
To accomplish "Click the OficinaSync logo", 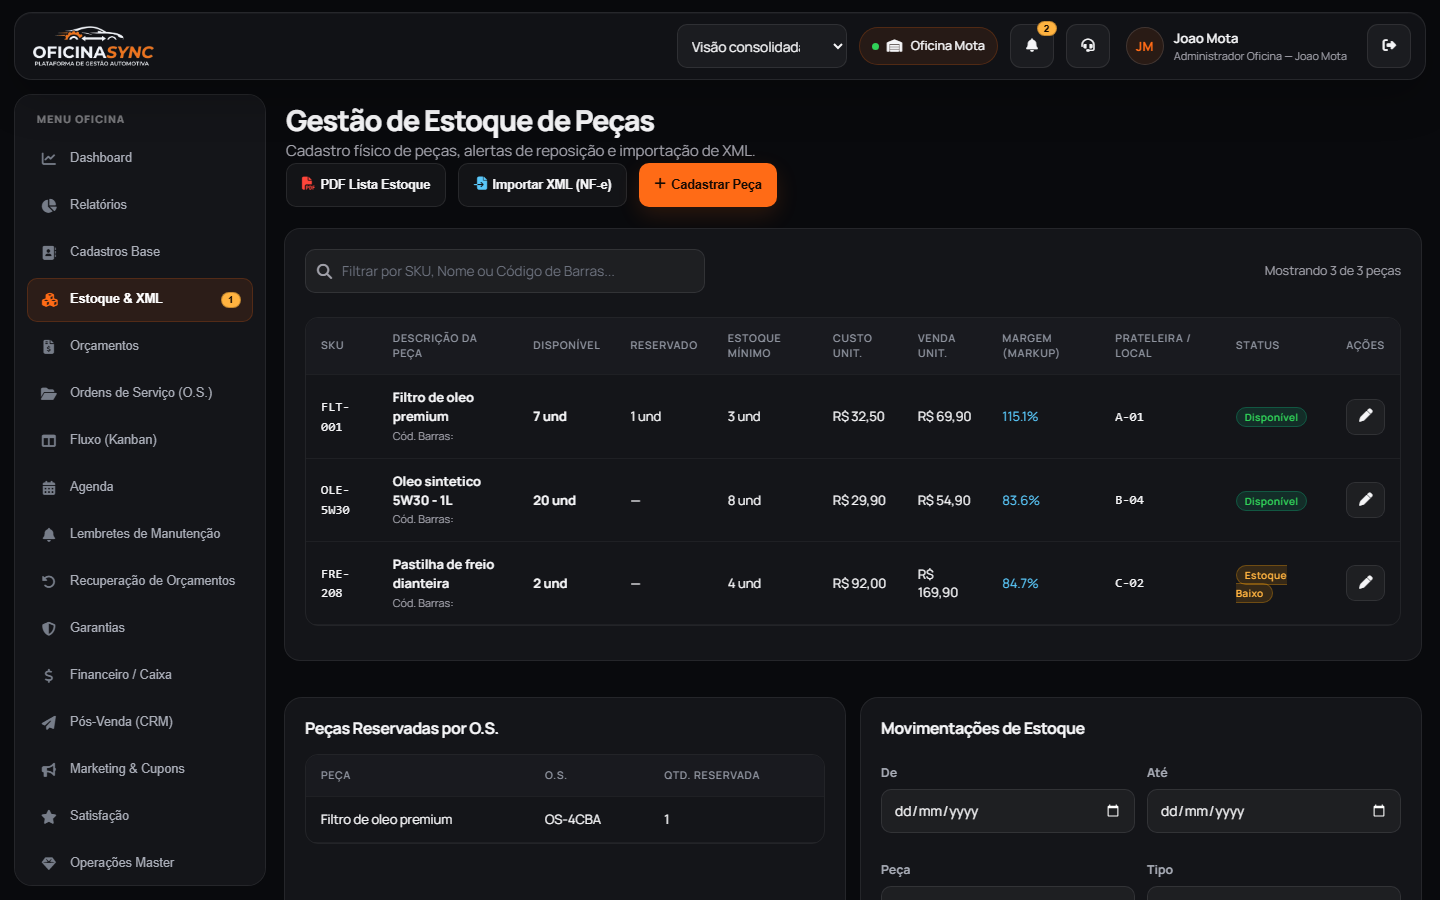I will [x=93, y=46].
